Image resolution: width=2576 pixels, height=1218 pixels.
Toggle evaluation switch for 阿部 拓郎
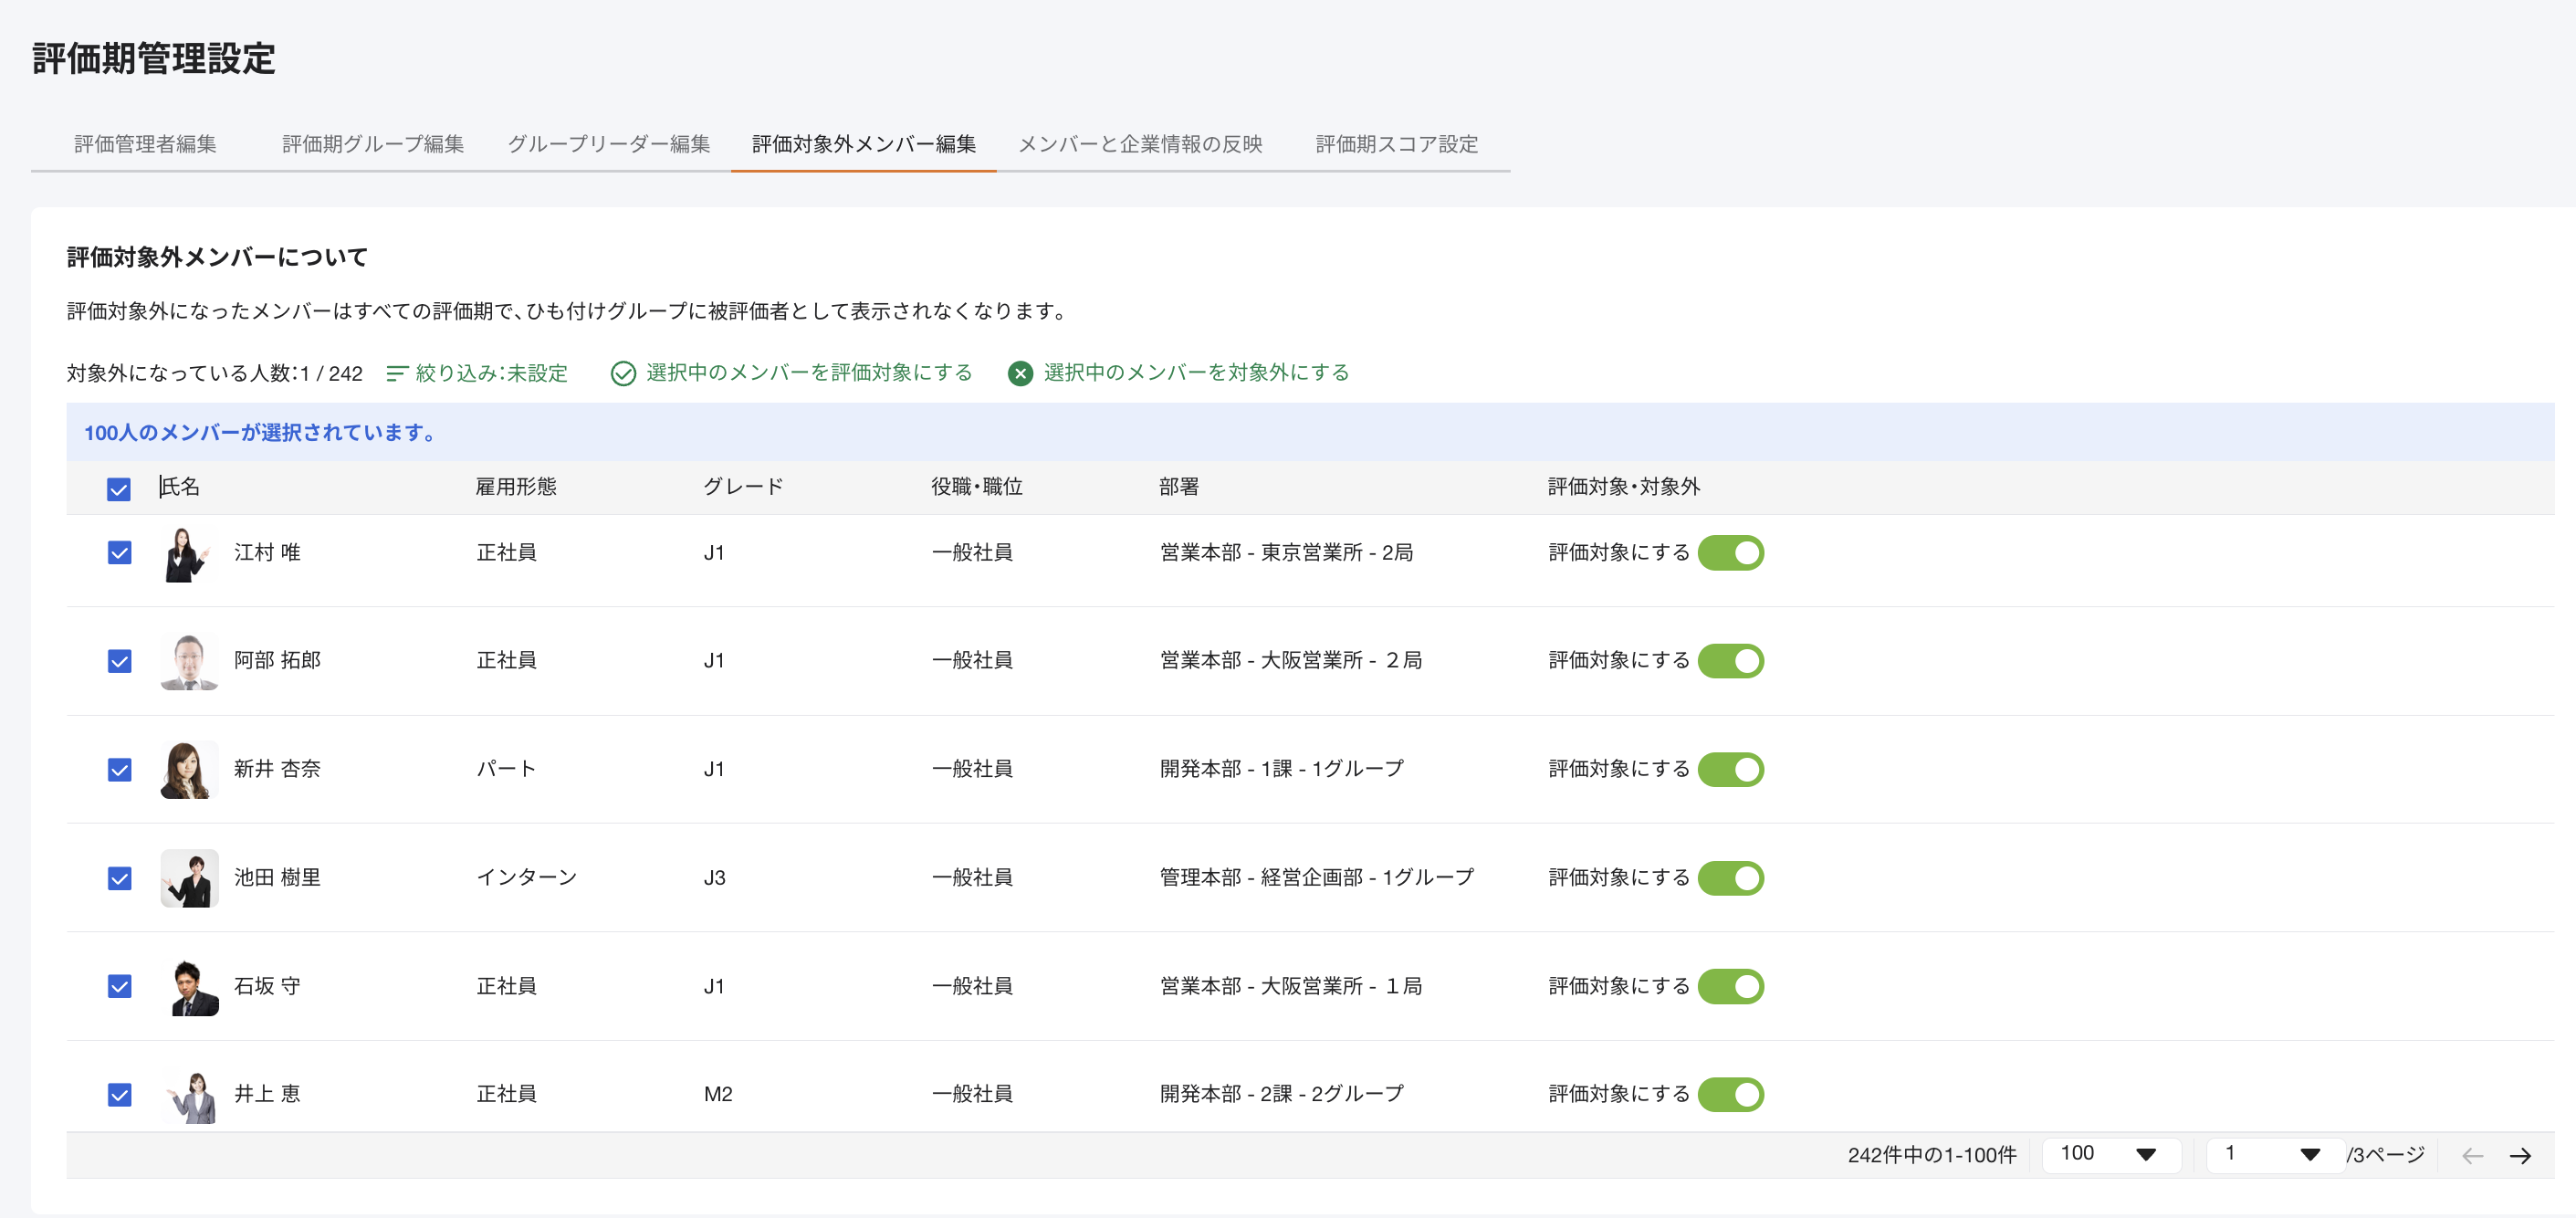click(1731, 661)
